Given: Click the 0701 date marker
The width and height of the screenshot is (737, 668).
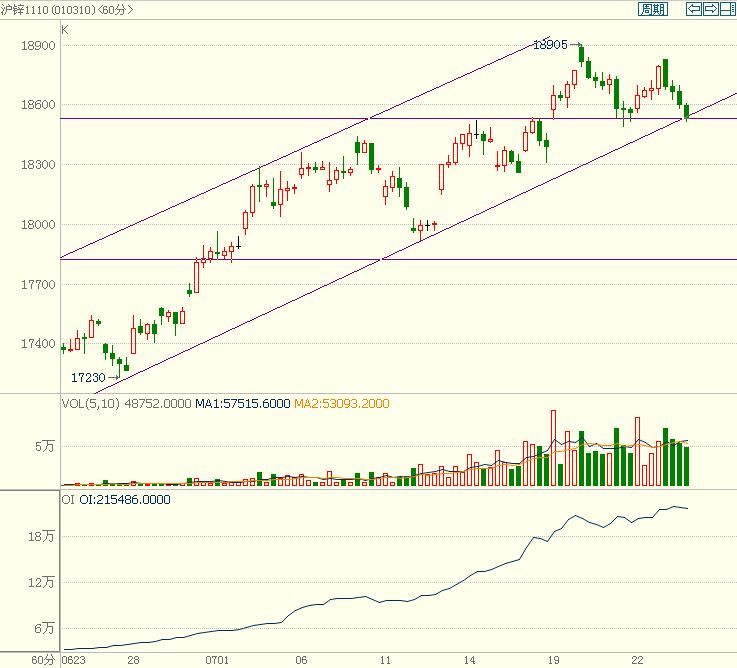Looking at the screenshot, I should click(x=217, y=660).
